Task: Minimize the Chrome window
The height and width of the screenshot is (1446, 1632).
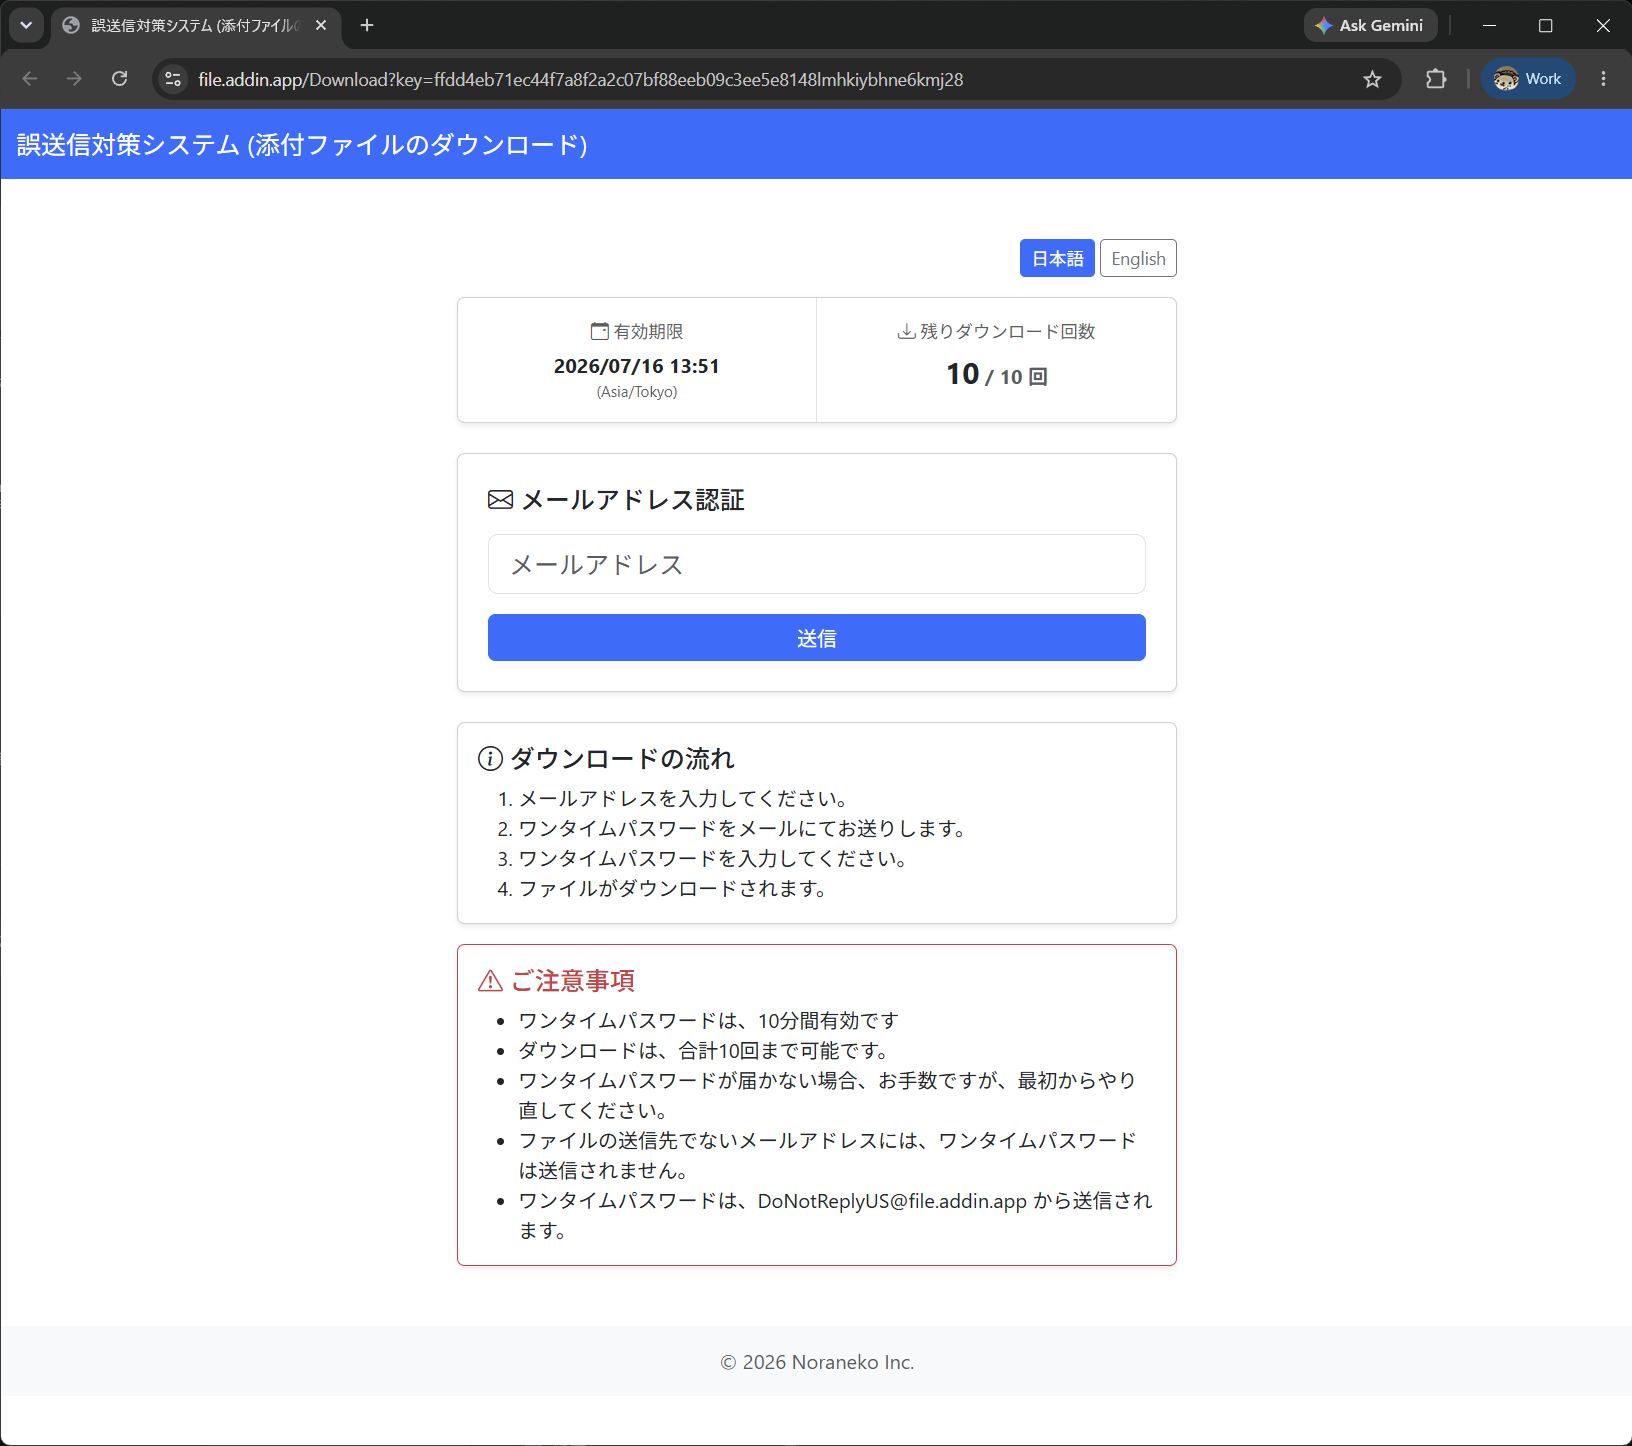Action: pyautogui.click(x=1489, y=25)
